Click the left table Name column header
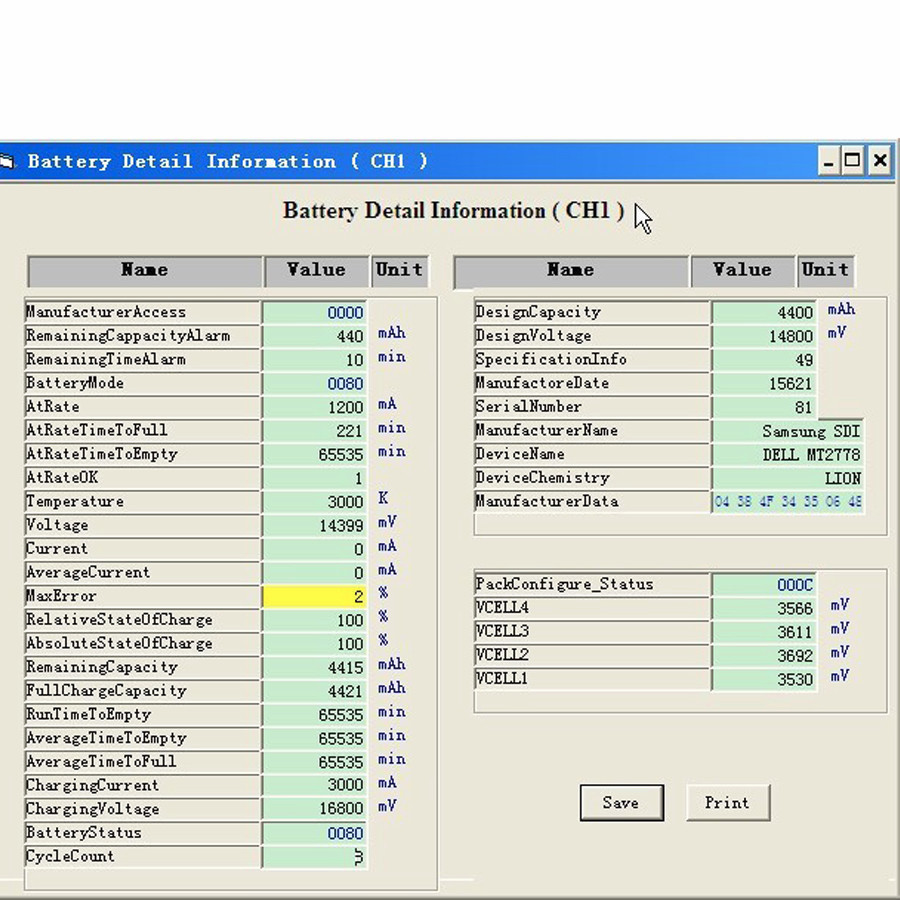The width and height of the screenshot is (900, 900). pos(145,270)
